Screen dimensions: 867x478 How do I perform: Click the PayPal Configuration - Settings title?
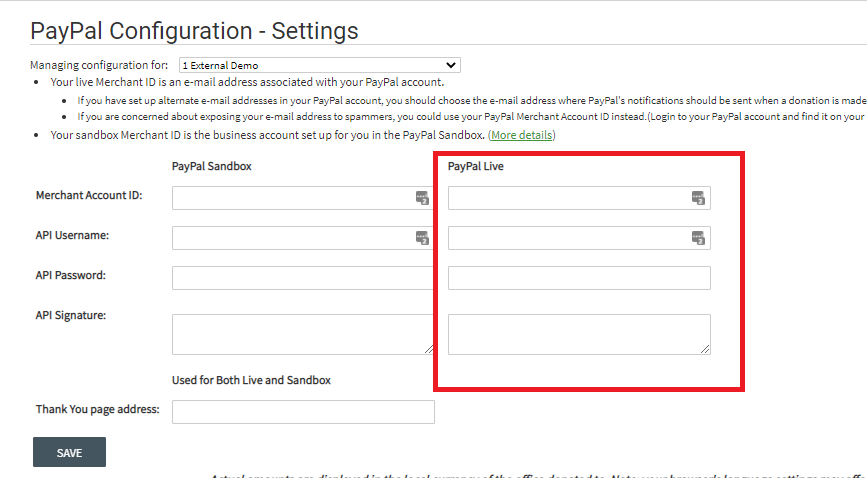[194, 30]
